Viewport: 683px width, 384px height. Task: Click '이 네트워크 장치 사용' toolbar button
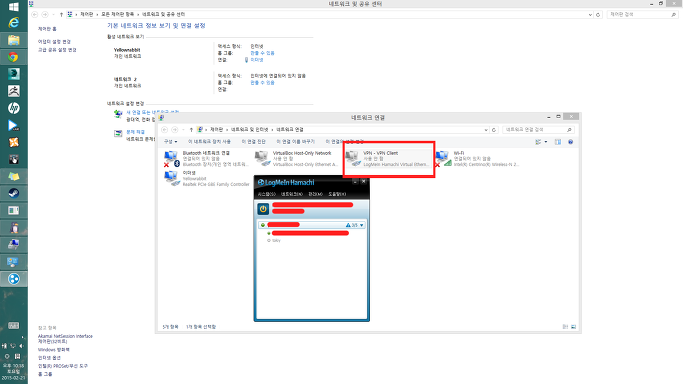coord(209,141)
